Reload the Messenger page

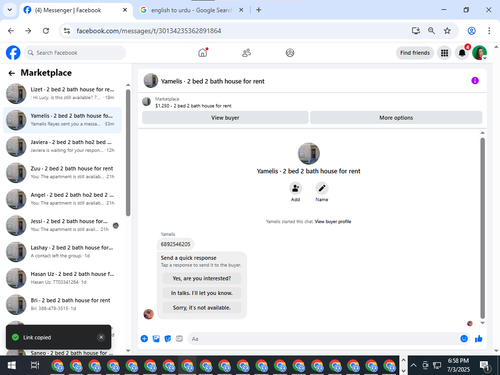46,31
